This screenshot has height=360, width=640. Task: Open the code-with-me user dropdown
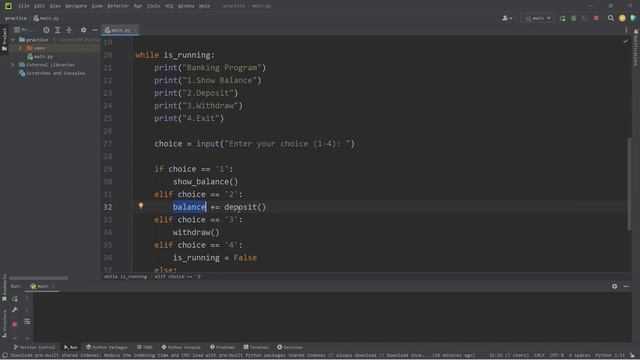tap(507, 18)
